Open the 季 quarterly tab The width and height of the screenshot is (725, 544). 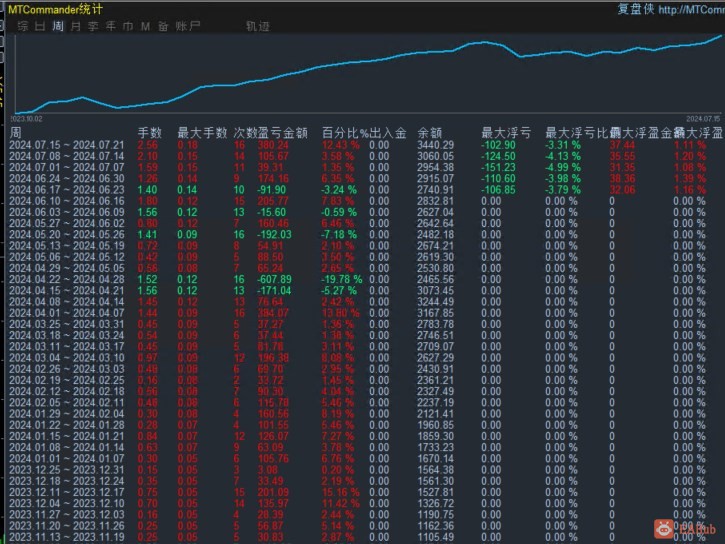pyautogui.click(x=93, y=26)
